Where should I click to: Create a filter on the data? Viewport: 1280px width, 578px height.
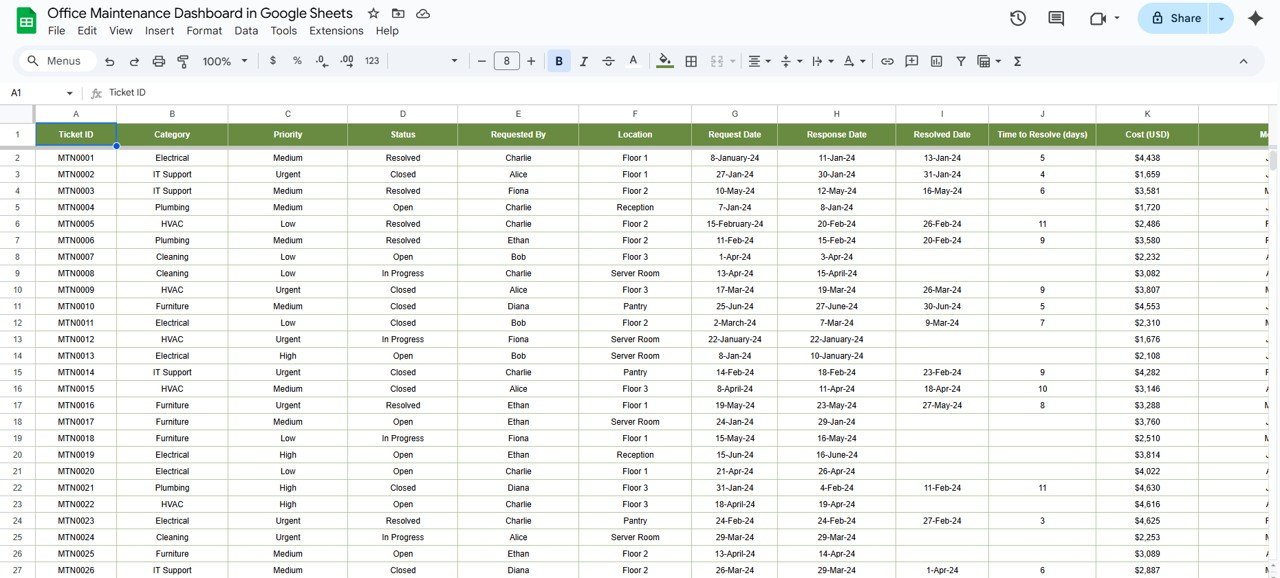pos(960,61)
